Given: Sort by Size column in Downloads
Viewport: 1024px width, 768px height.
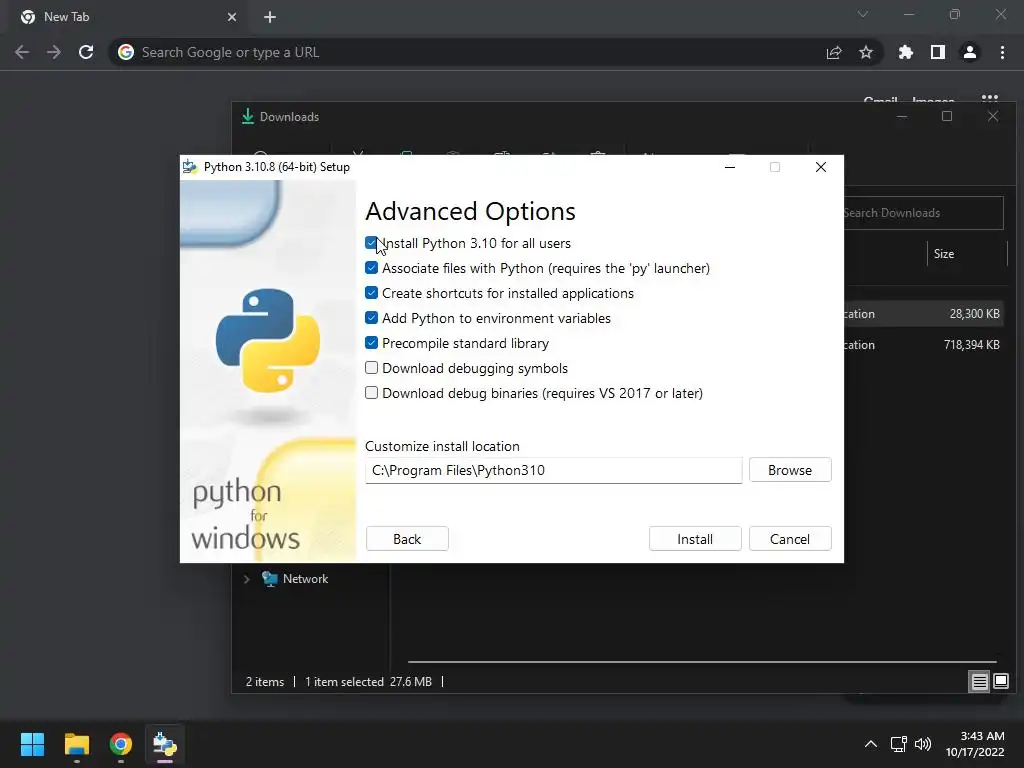Looking at the screenshot, I should (943, 253).
